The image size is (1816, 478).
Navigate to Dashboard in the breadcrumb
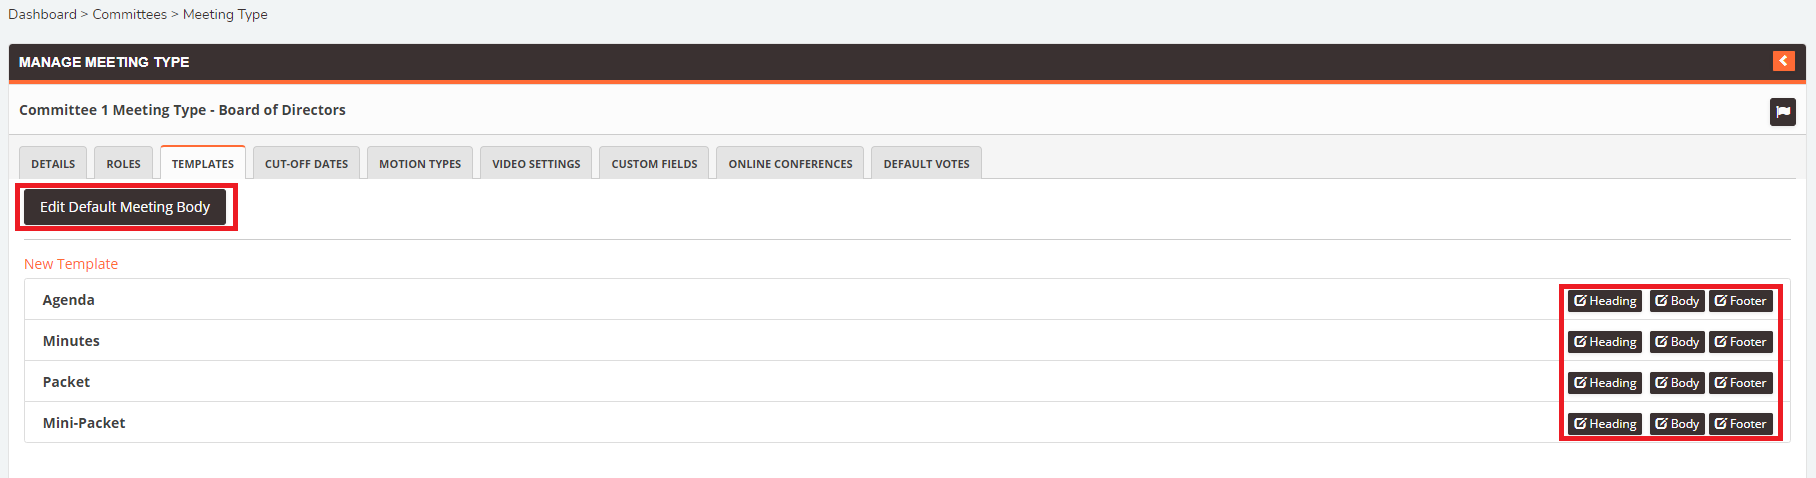click(x=42, y=14)
